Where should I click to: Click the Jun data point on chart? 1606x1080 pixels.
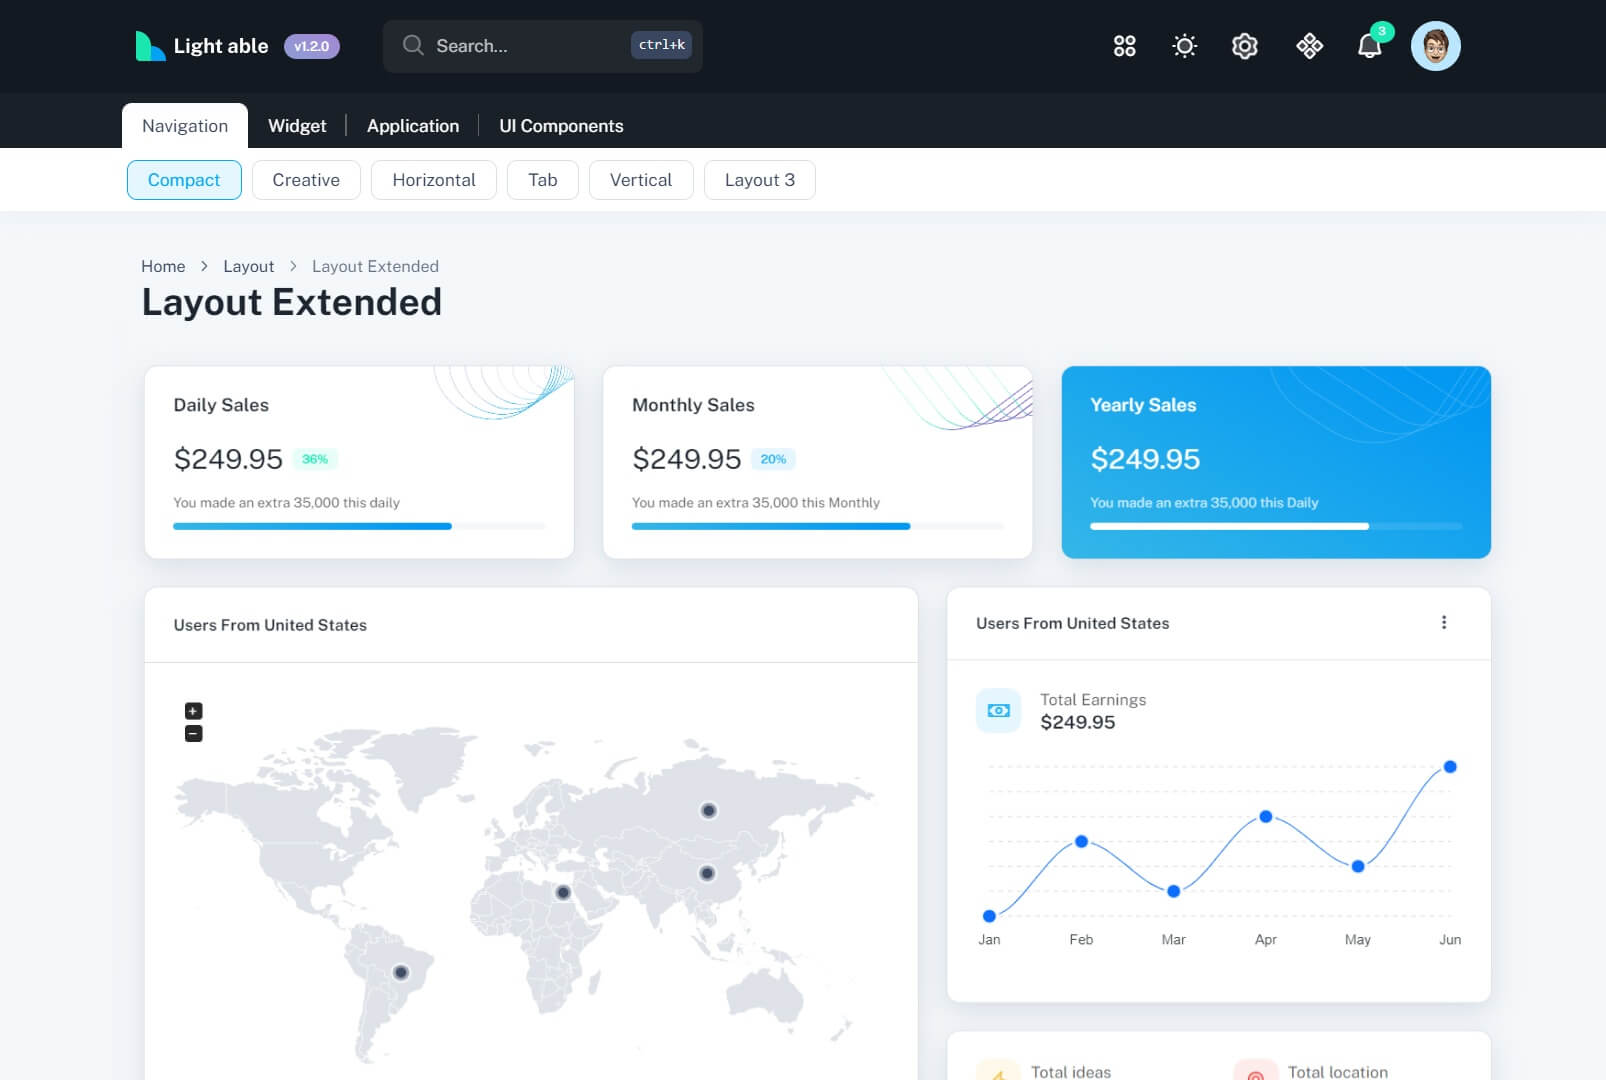[x=1449, y=767]
